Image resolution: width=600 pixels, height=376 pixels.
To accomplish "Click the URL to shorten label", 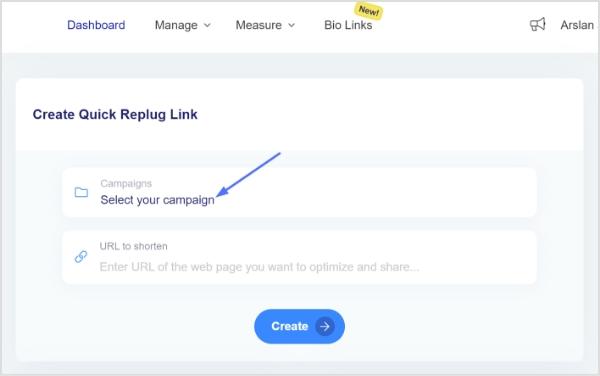I will pyautogui.click(x=133, y=246).
